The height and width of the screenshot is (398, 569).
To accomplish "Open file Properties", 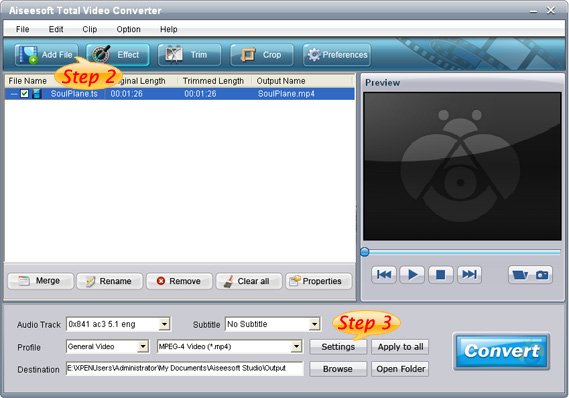I will coord(319,281).
